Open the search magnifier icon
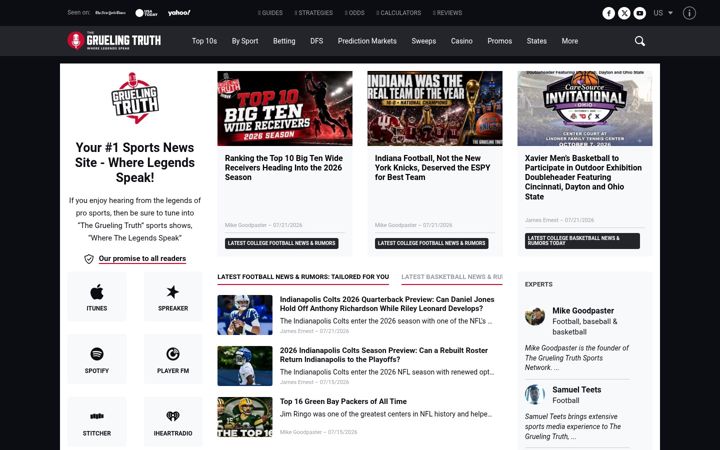This screenshot has height=450, width=720. [x=640, y=41]
